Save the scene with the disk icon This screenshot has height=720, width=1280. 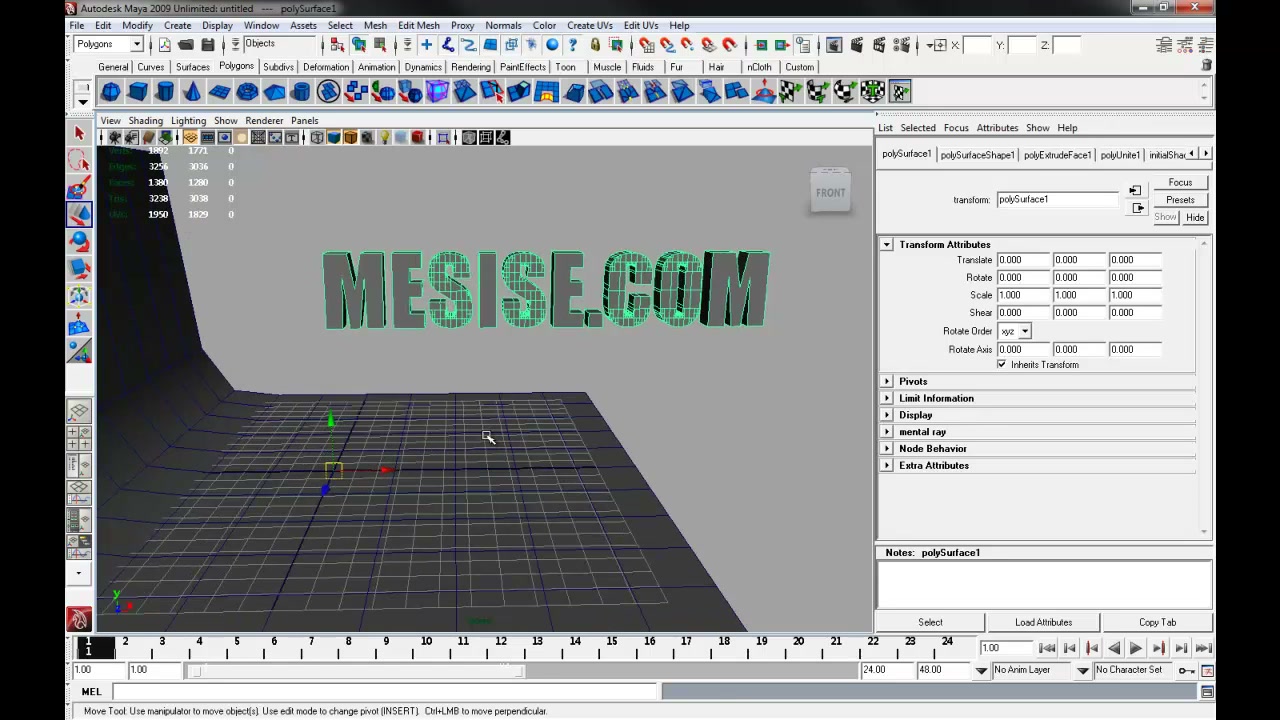[x=207, y=45]
